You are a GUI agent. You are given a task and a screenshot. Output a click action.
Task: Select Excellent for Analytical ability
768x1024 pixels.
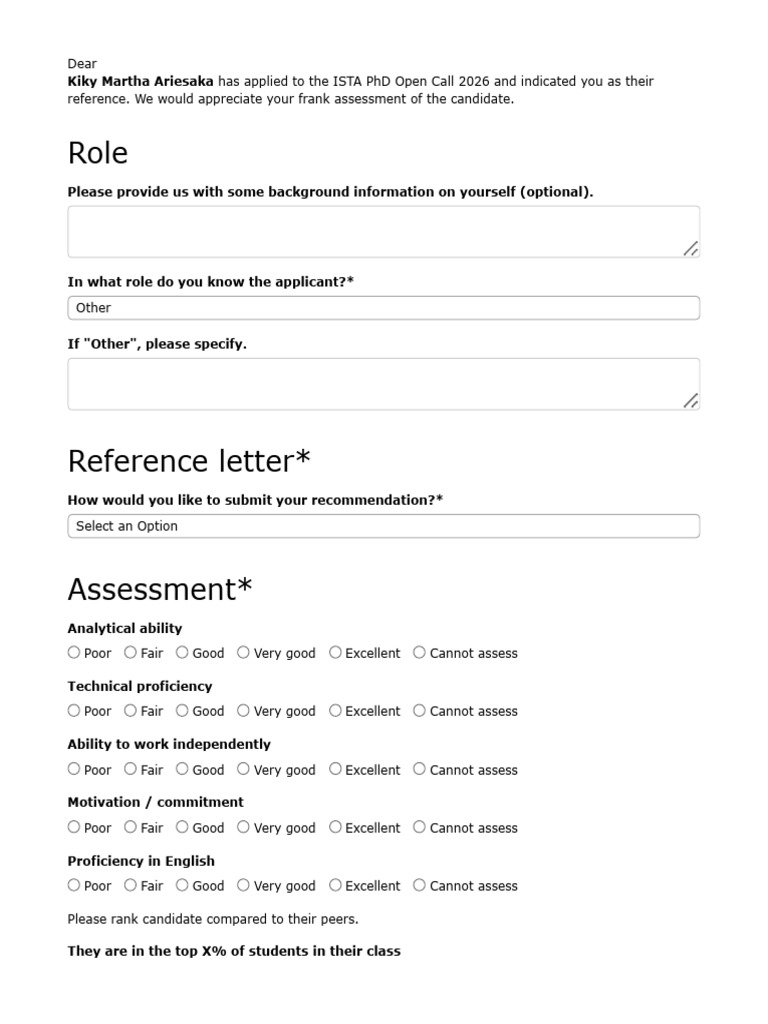coord(335,652)
